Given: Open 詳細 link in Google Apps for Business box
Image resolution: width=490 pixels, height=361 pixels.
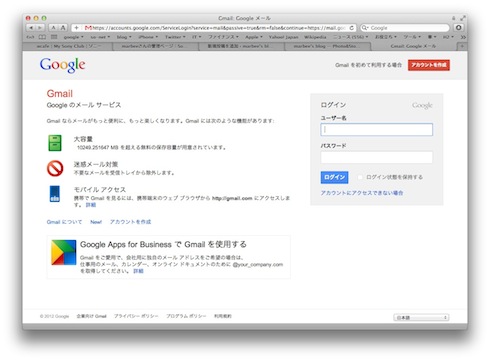Looking at the screenshot, I should click(x=138, y=271).
